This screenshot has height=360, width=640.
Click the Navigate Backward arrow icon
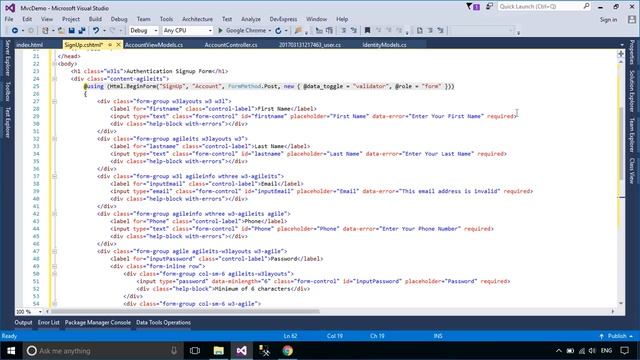(x=15, y=31)
